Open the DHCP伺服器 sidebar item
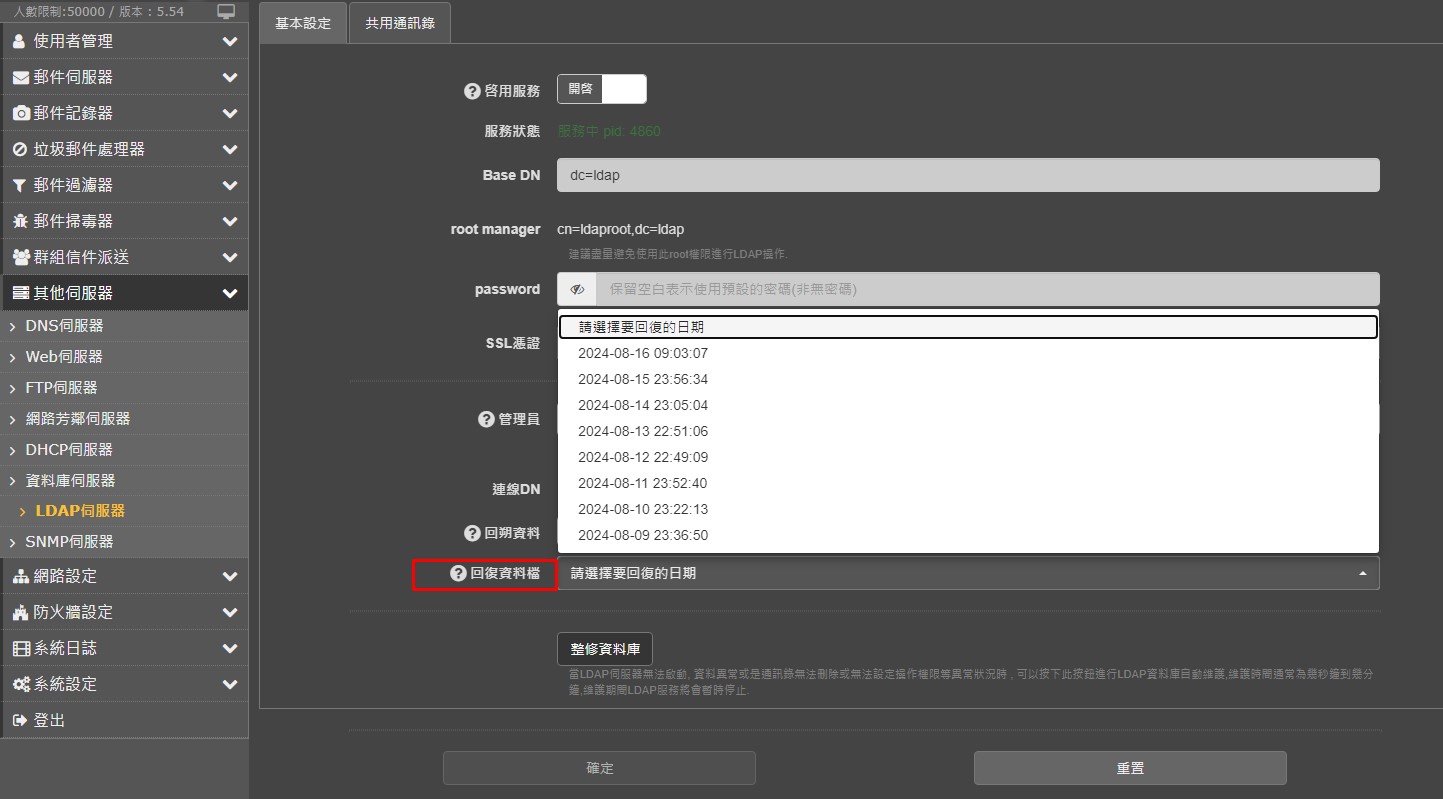 pos(69,450)
